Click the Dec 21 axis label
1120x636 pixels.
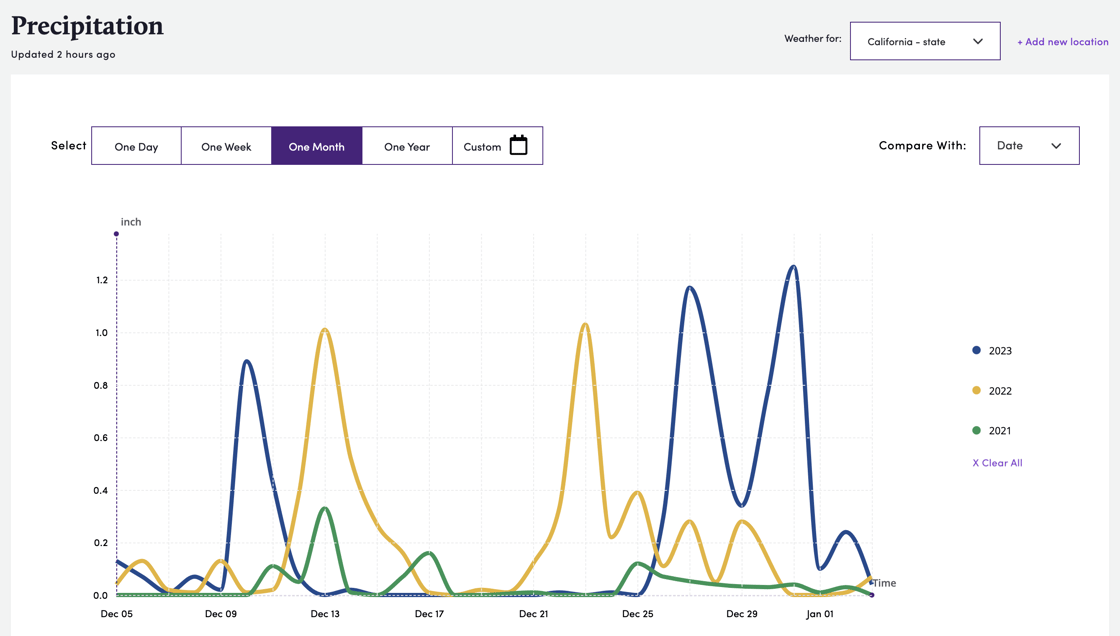(x=534, y=614)
